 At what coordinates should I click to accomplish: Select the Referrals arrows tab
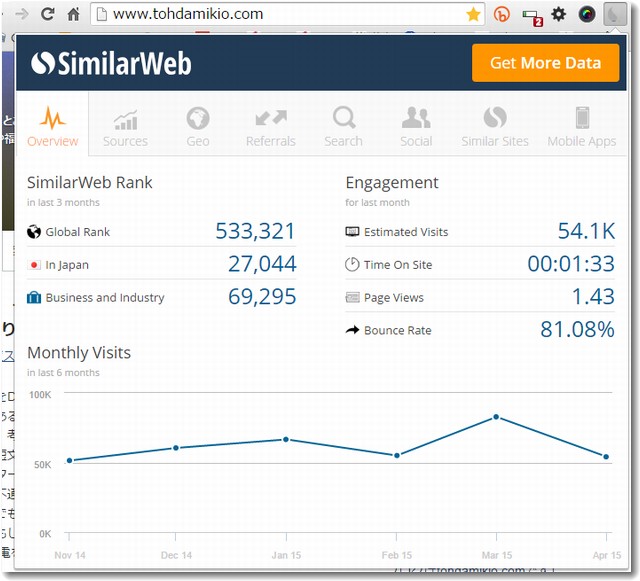coord(271,126)
